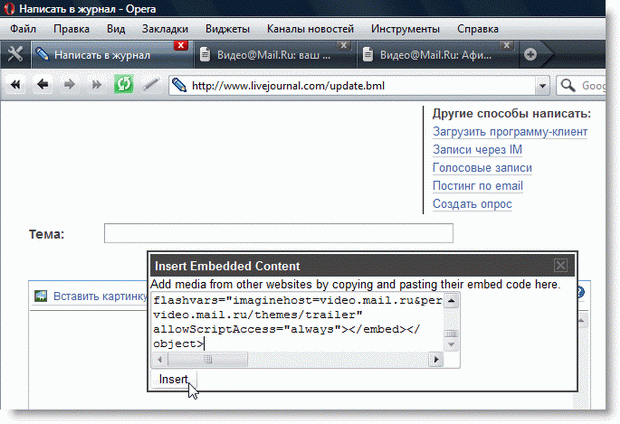The image size is (620, 424).
Task: Click the Тема input field
Action: click(278, 233)
